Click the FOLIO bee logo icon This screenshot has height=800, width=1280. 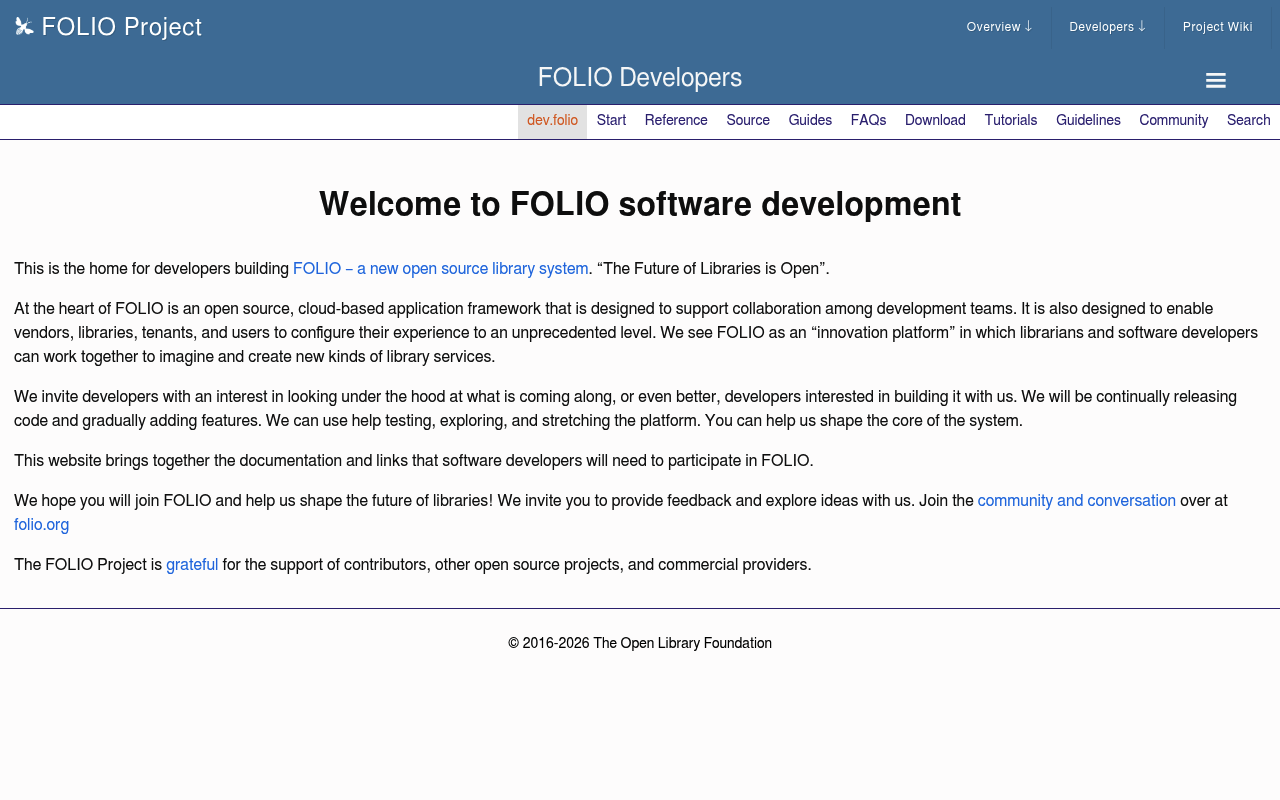pyautogui.click(x=24, y=27)
